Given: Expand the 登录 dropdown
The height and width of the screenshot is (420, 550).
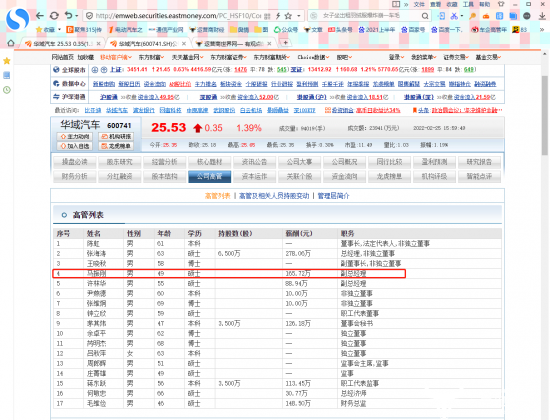Looking at the screenshot, I should coord(396,57).
